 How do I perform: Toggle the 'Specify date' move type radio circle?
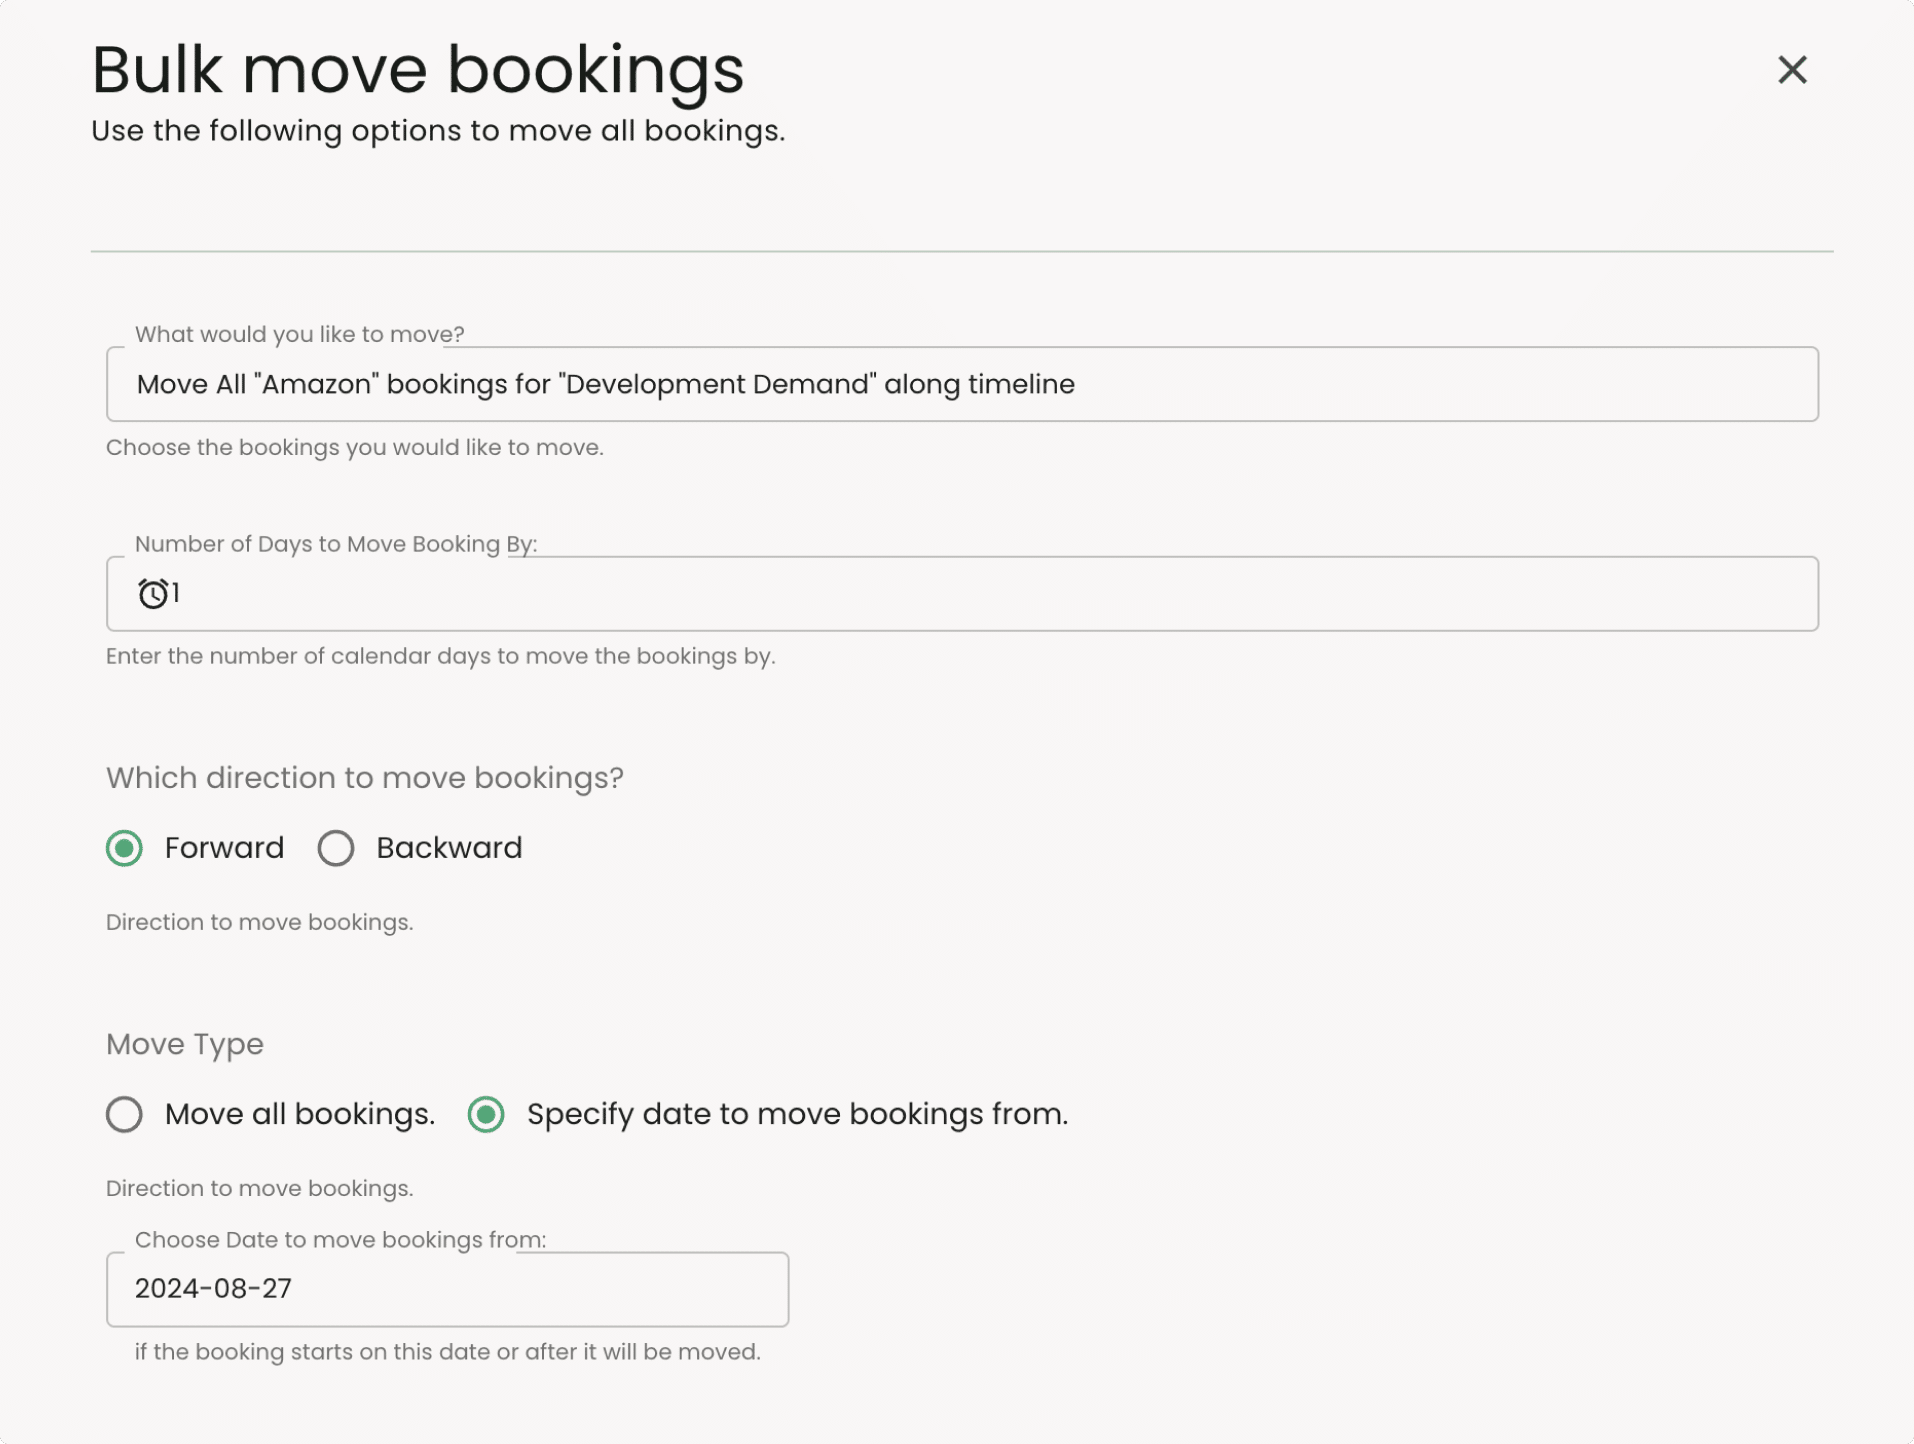[x=486, y=1114]
